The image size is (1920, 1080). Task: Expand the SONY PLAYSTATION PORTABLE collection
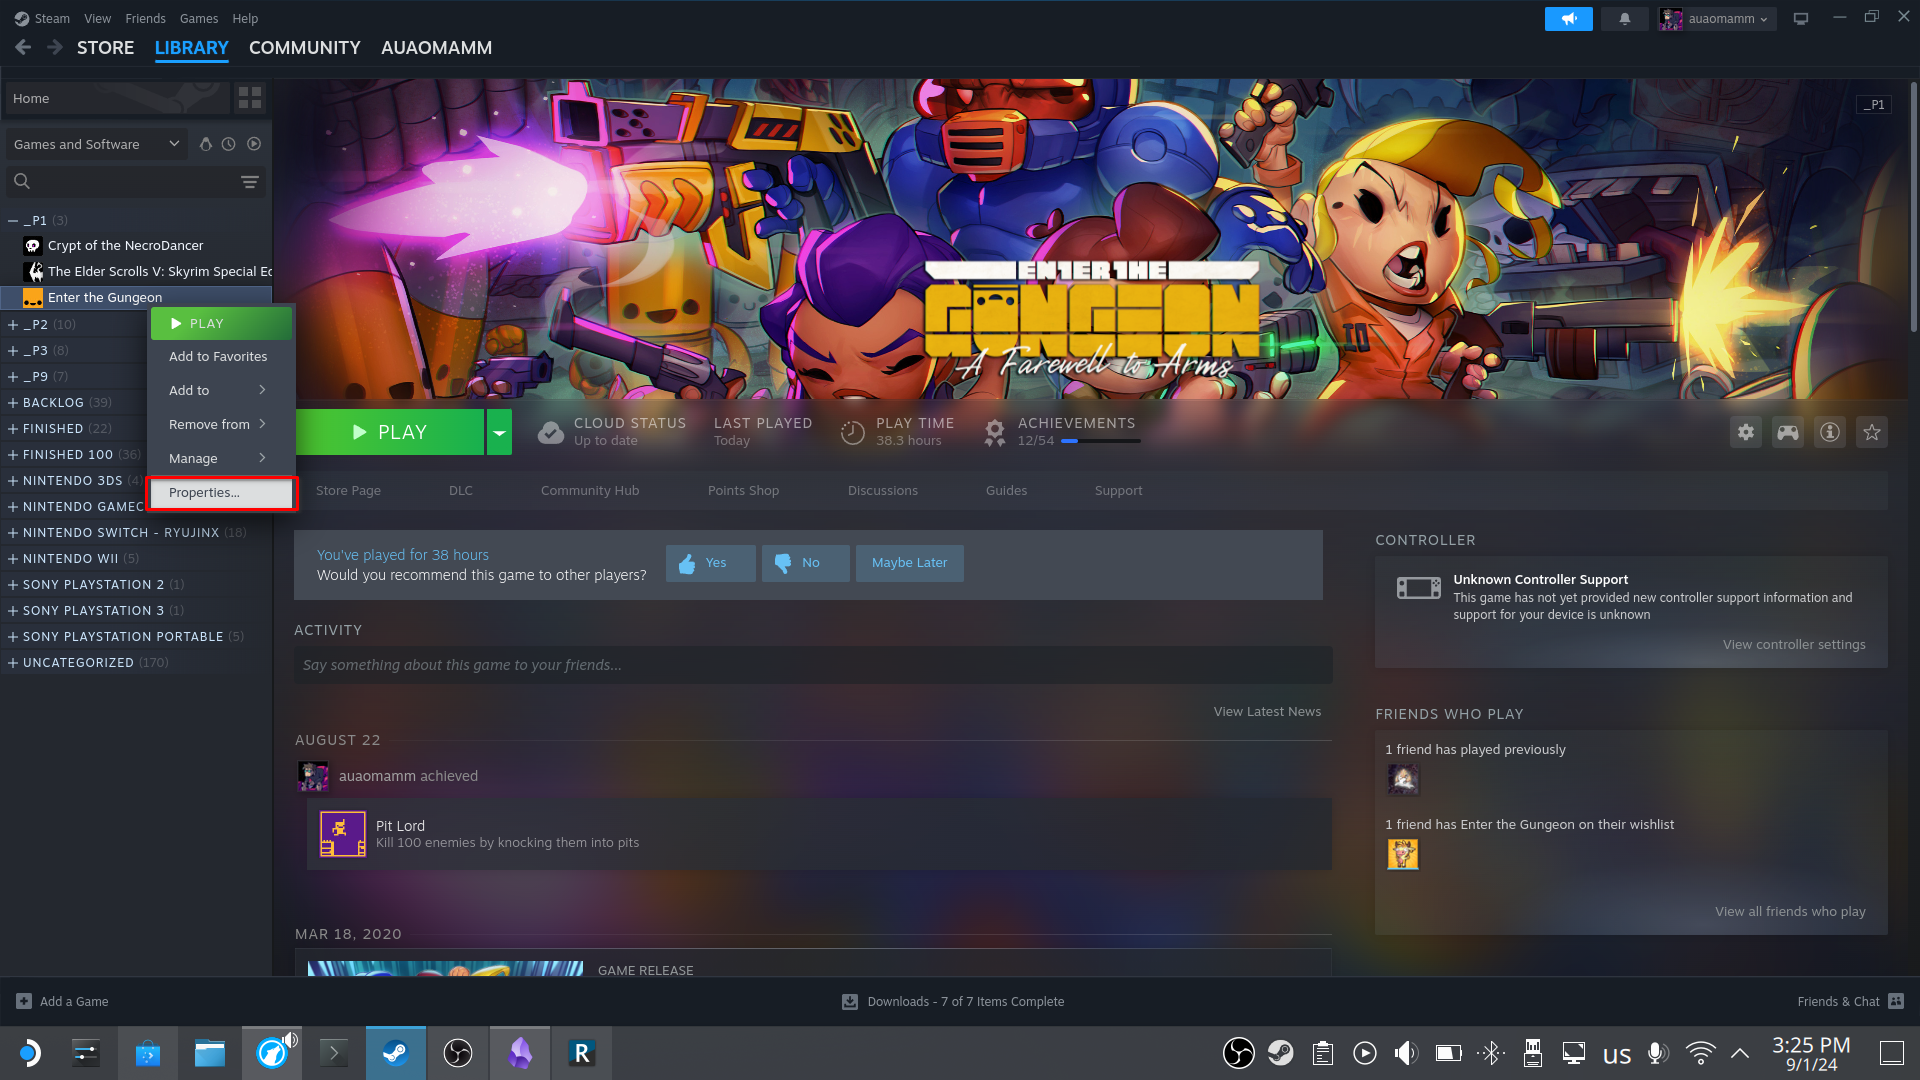tap(13, 636)
